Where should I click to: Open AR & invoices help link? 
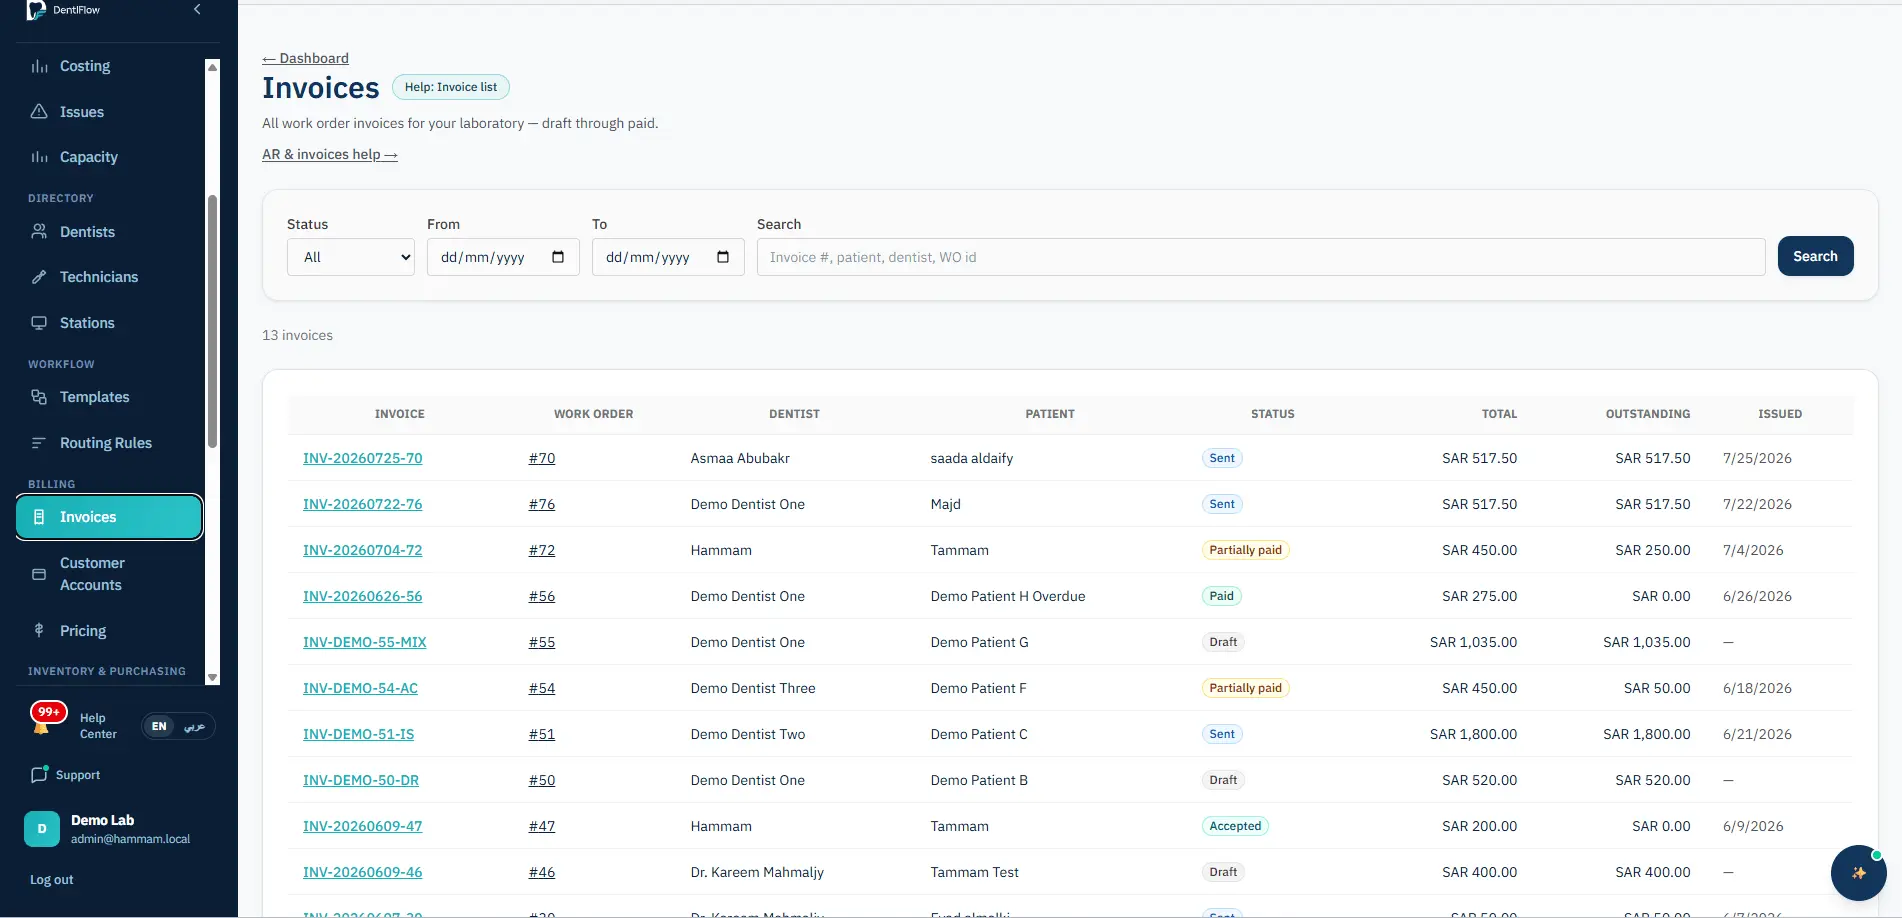coord(330,154)
